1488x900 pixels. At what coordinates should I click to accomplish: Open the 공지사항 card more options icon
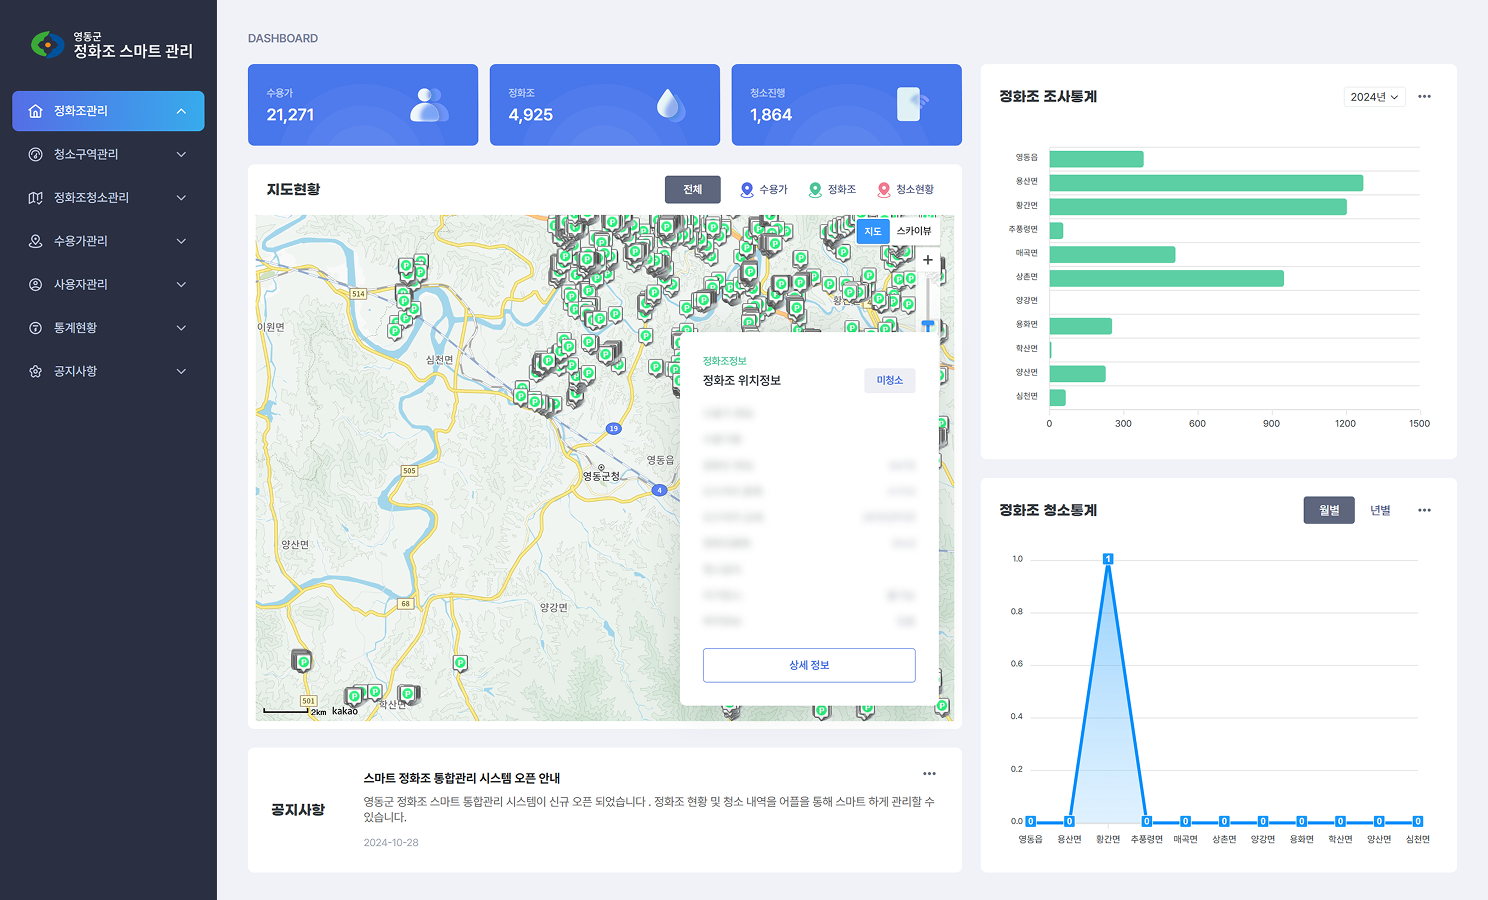pyautogui.click(x=929, y=774)
